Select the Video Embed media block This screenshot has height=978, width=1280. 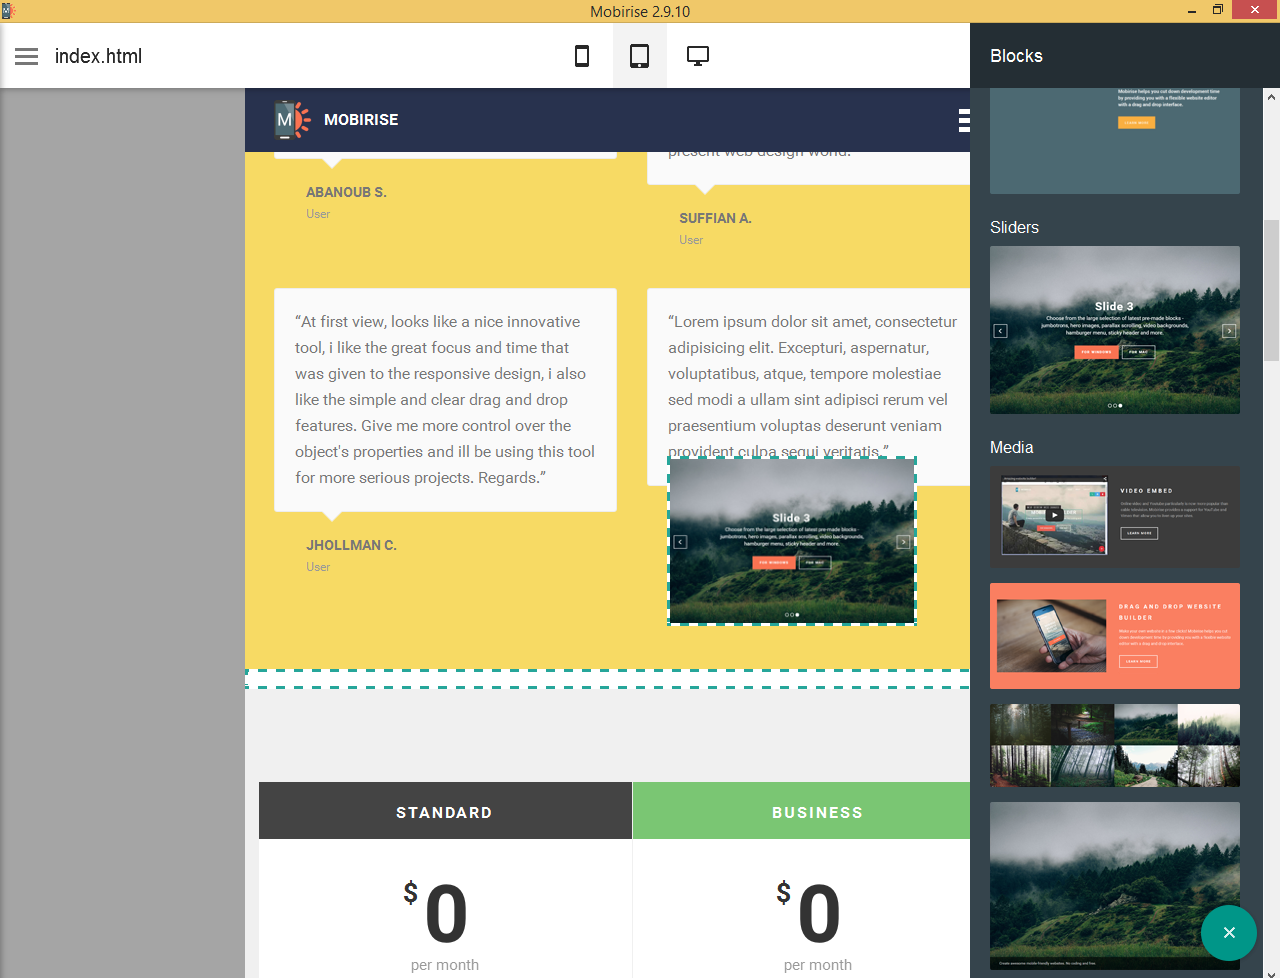[x=1115, y=517]
